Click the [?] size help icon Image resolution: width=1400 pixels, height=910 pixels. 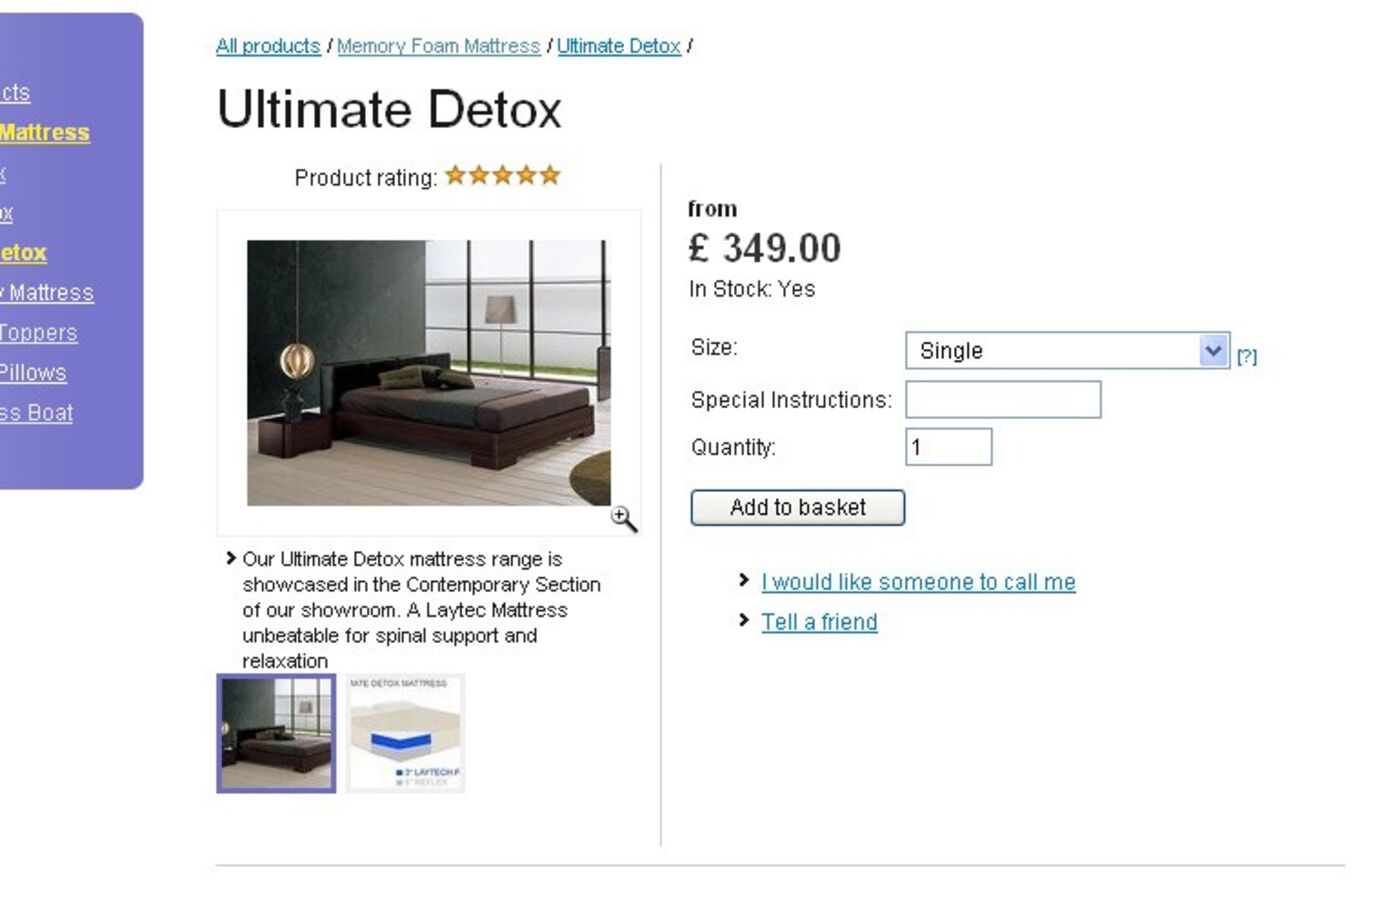[x=1247, y=356]
